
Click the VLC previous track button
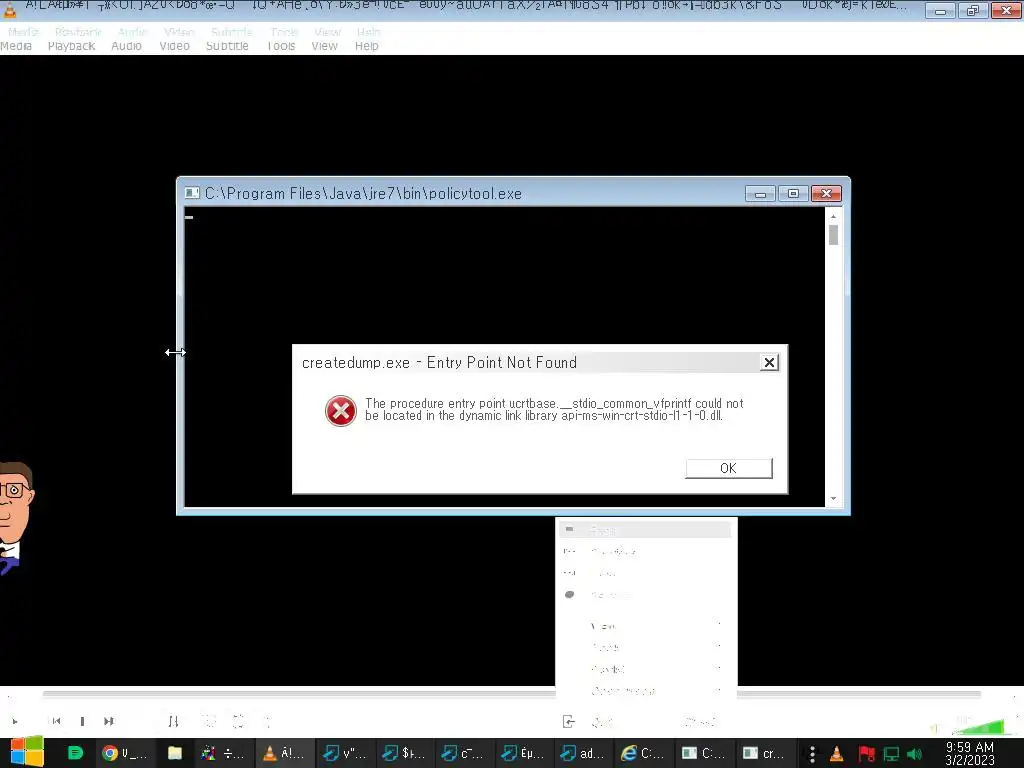(56, 721)
